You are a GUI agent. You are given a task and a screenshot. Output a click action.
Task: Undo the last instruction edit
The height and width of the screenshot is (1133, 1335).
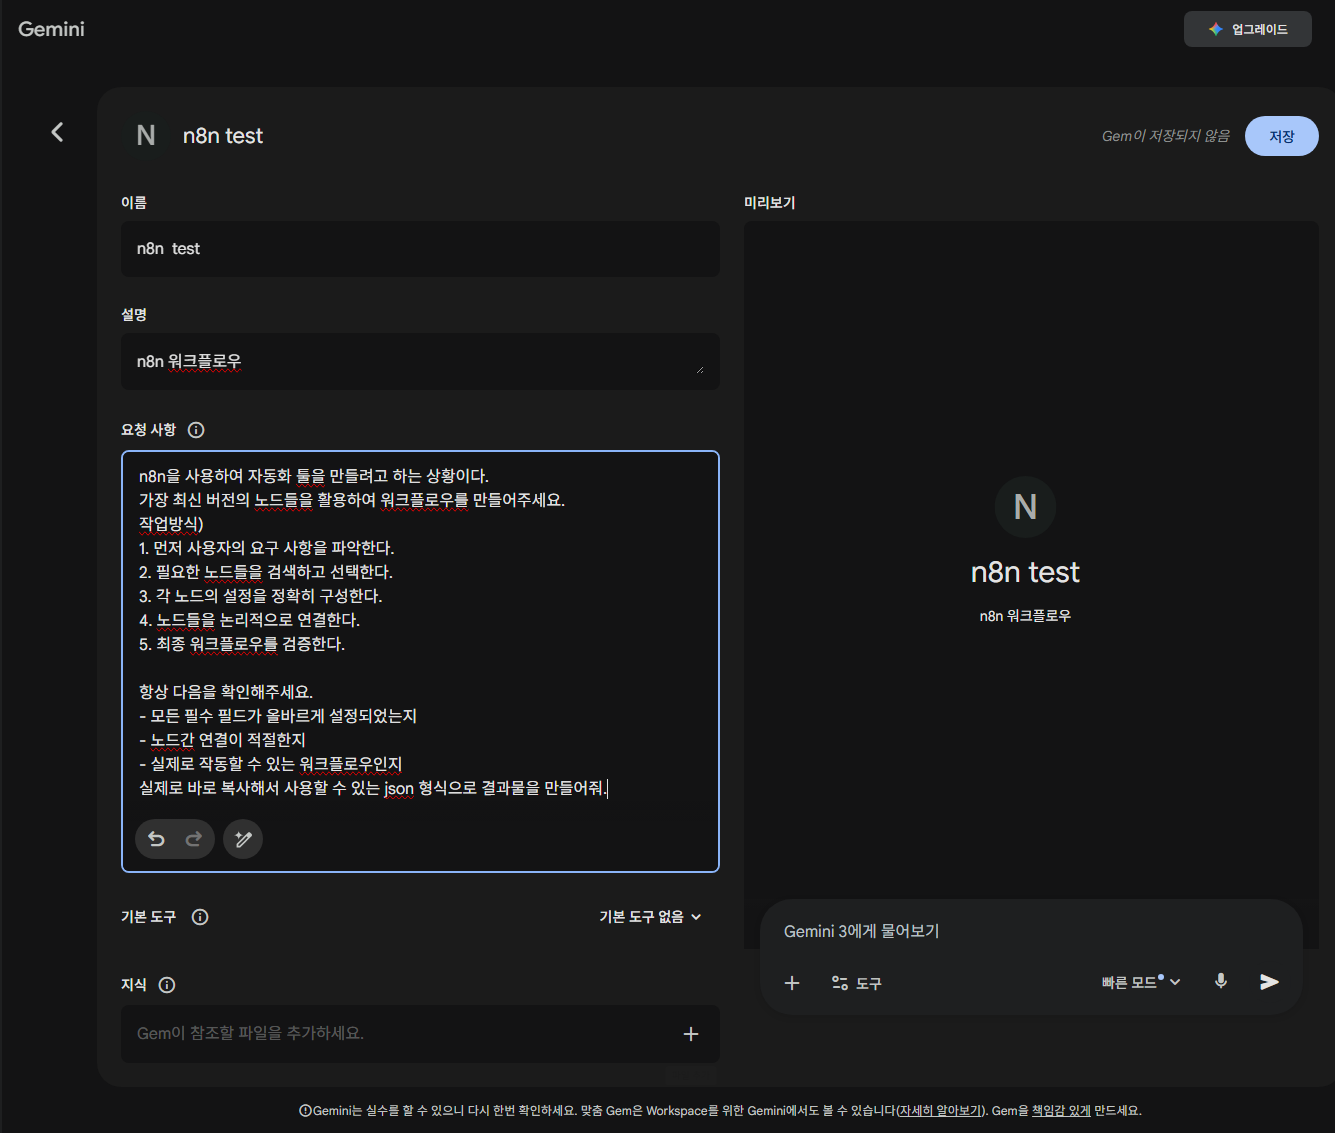click(x=156, y=839)
